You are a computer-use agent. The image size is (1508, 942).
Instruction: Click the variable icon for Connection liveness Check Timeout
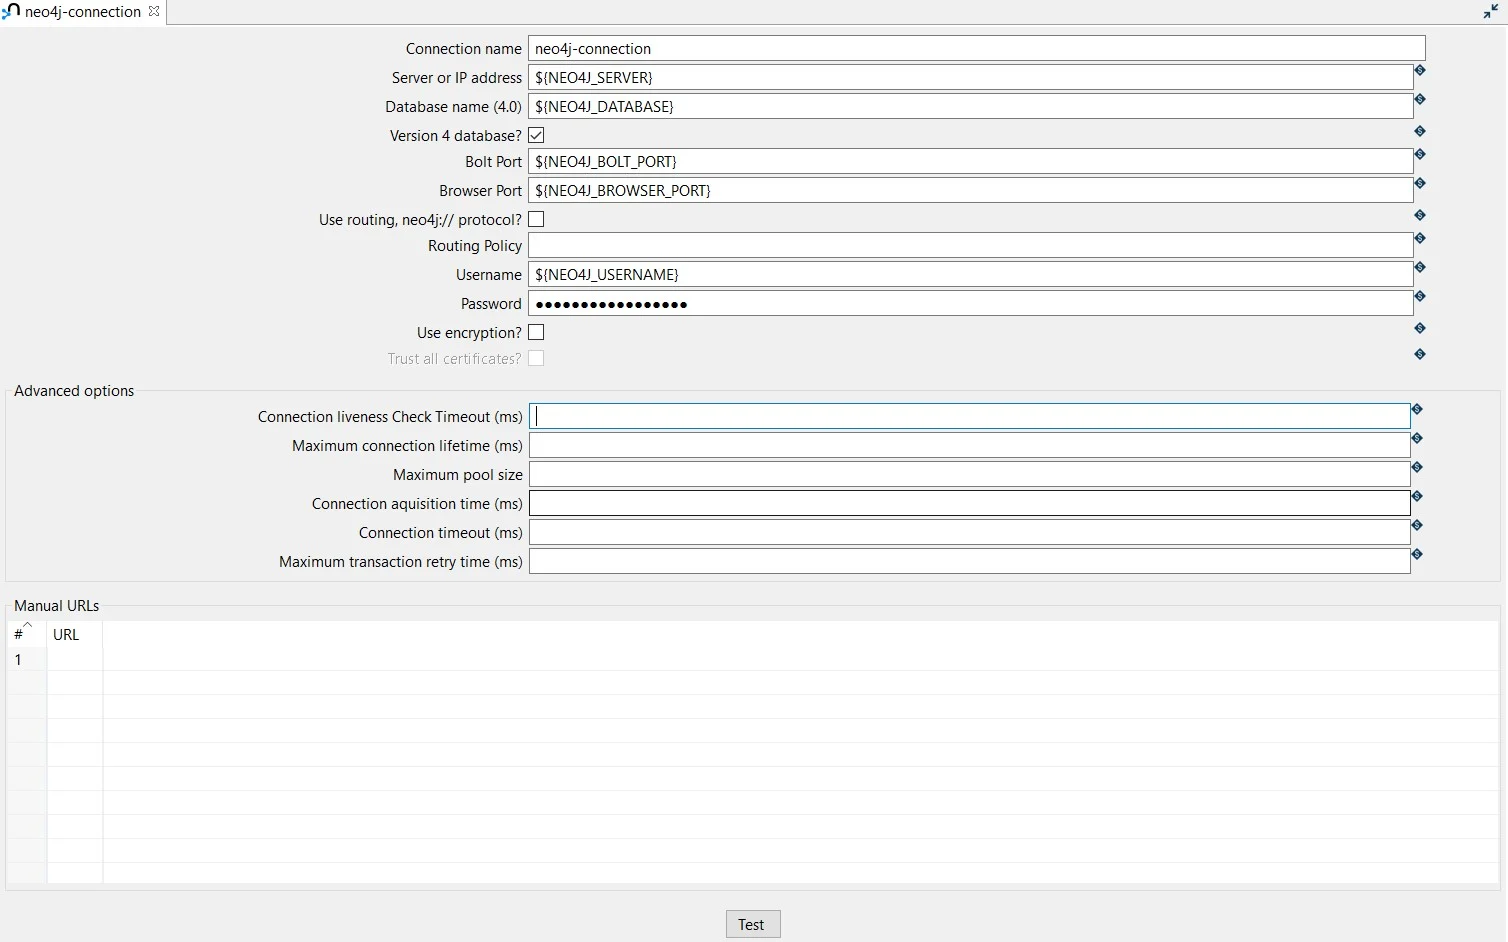tap(1416, 409)
